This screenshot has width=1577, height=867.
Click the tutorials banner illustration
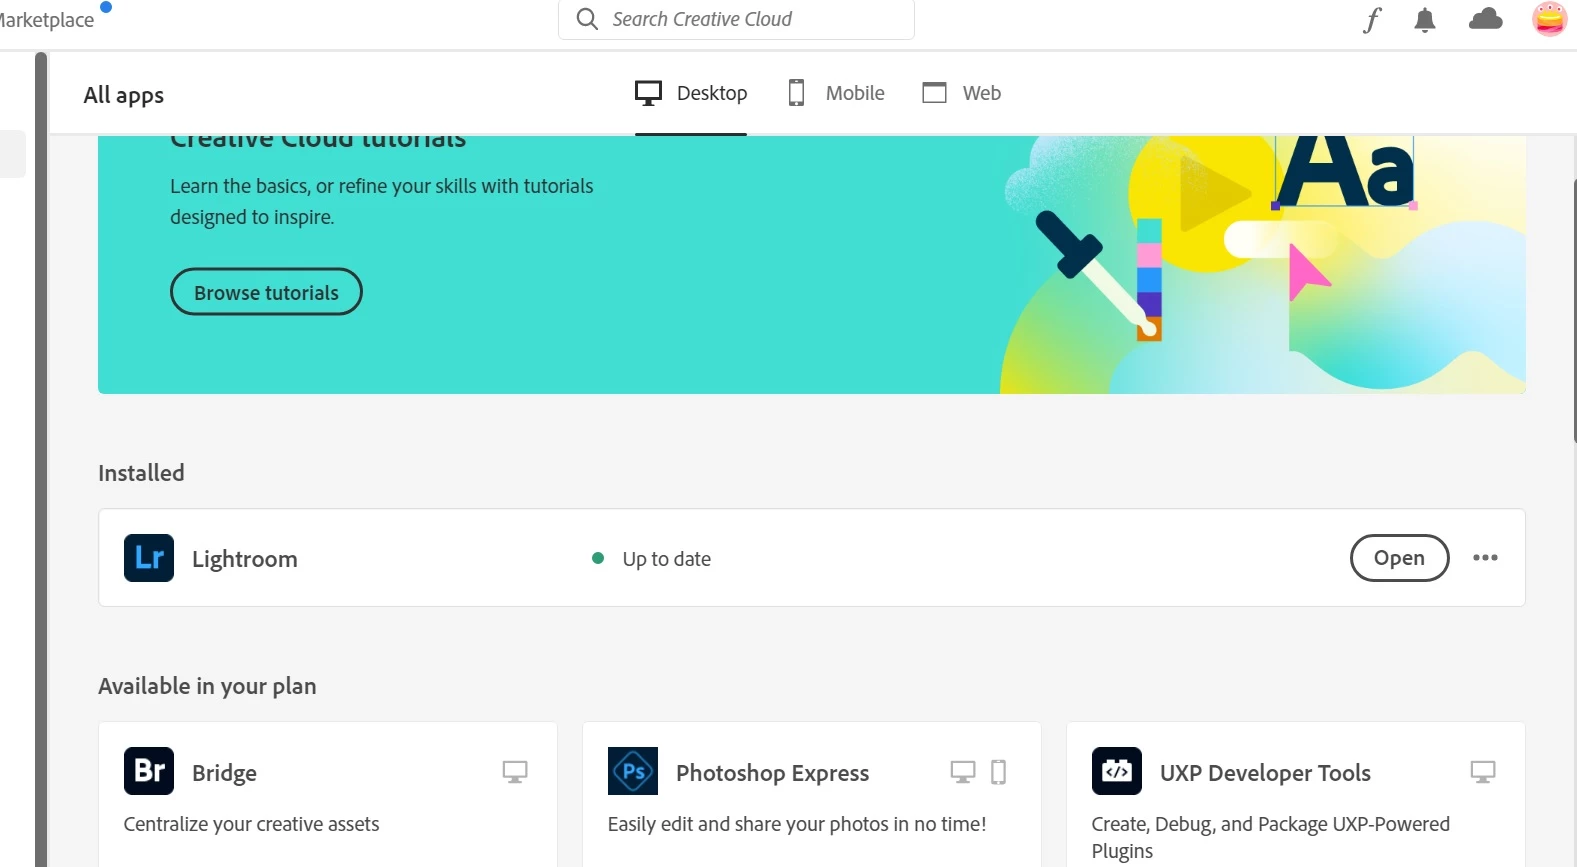[1263, 264]
